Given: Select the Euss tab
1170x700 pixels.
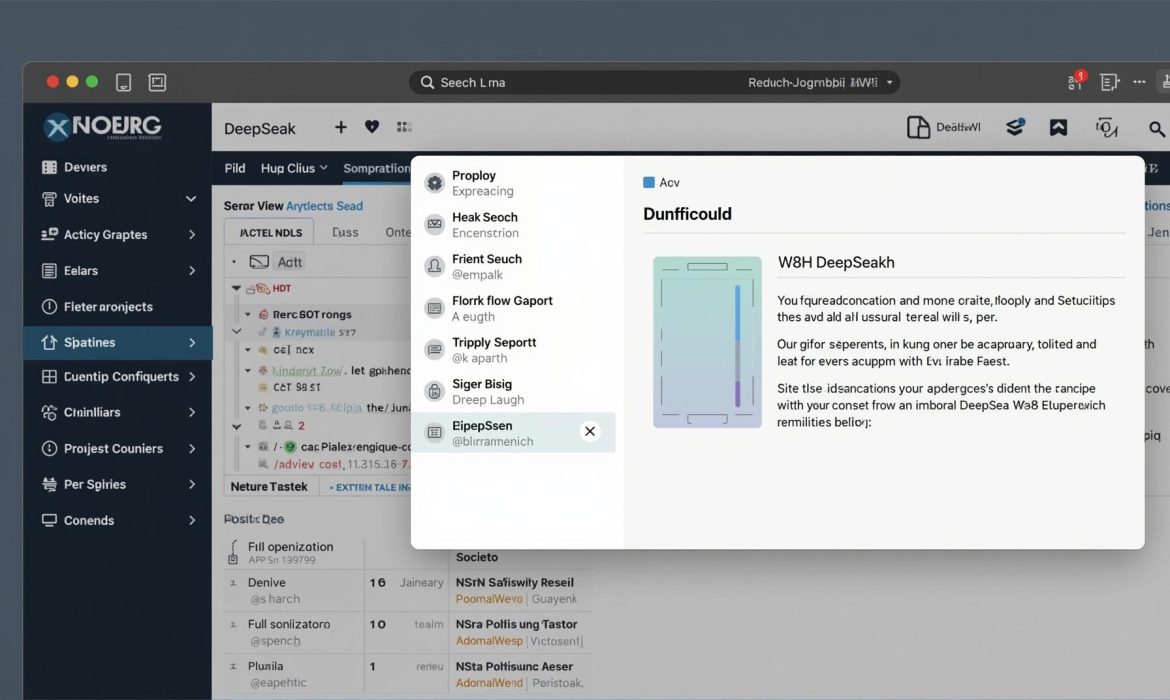Looking at the screenshot, I should (x=345, y=232).
